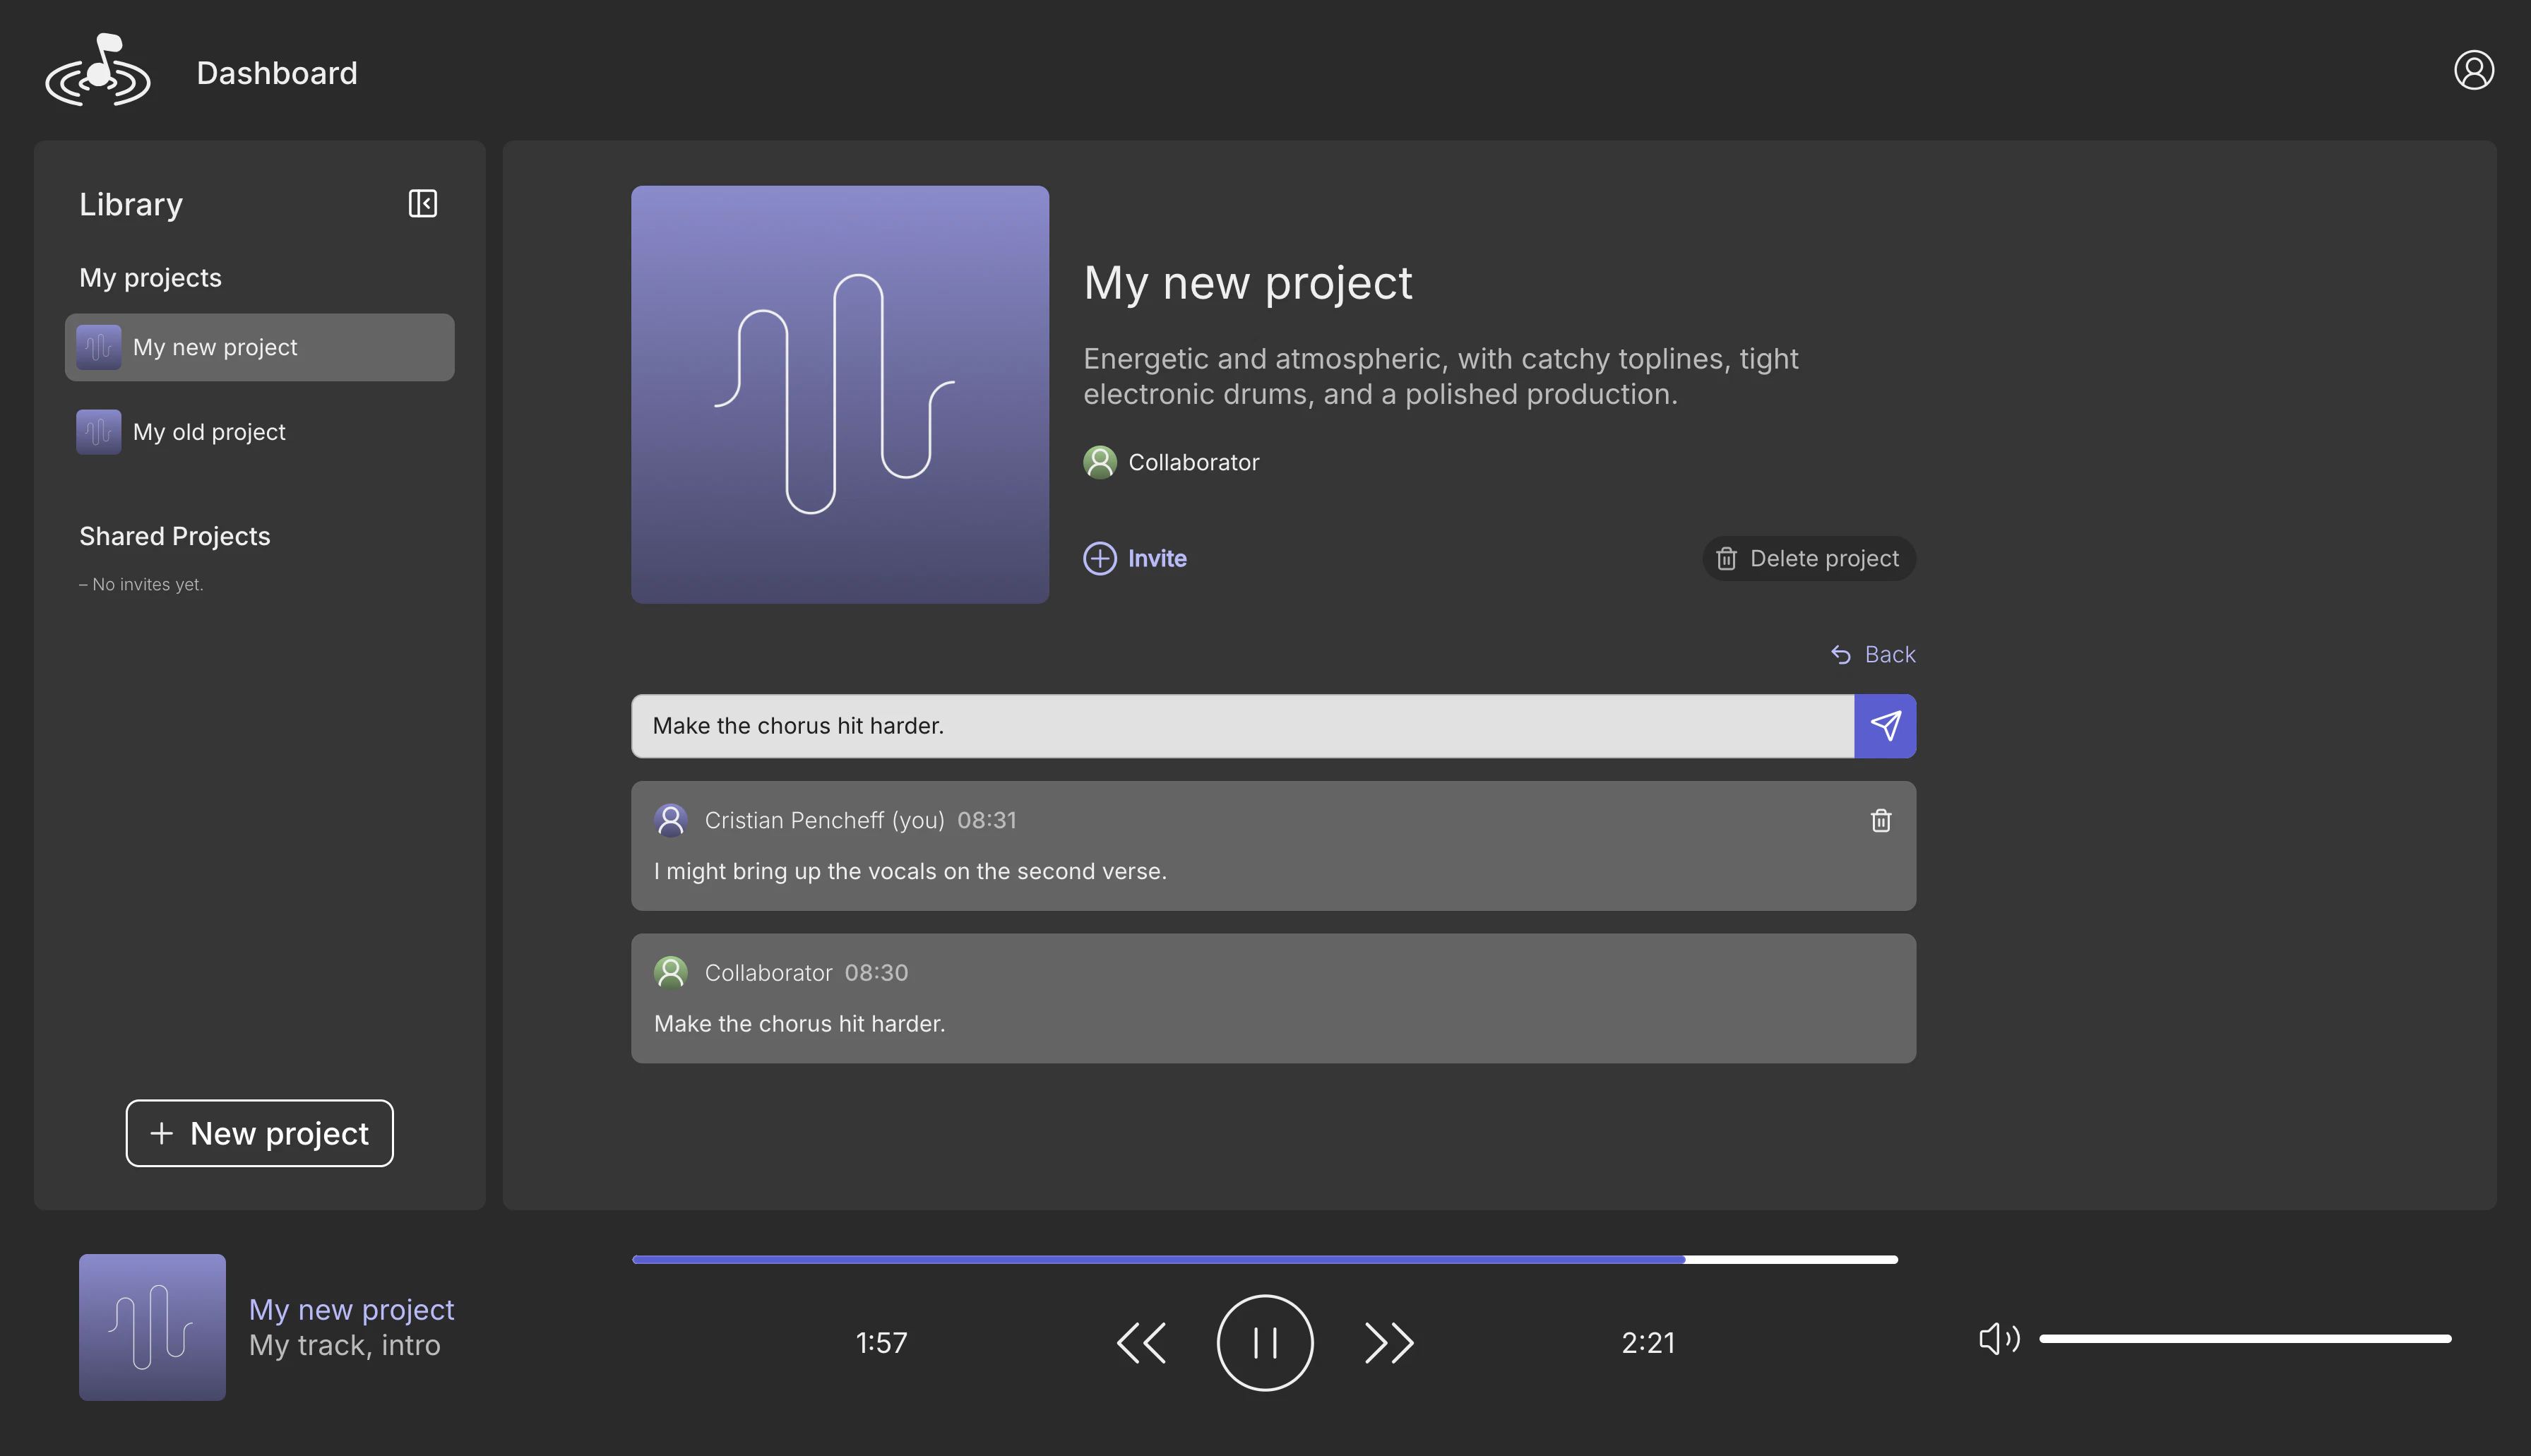Click the app logo in the header
The image size is (2531, 1456).
pos(98,70)
